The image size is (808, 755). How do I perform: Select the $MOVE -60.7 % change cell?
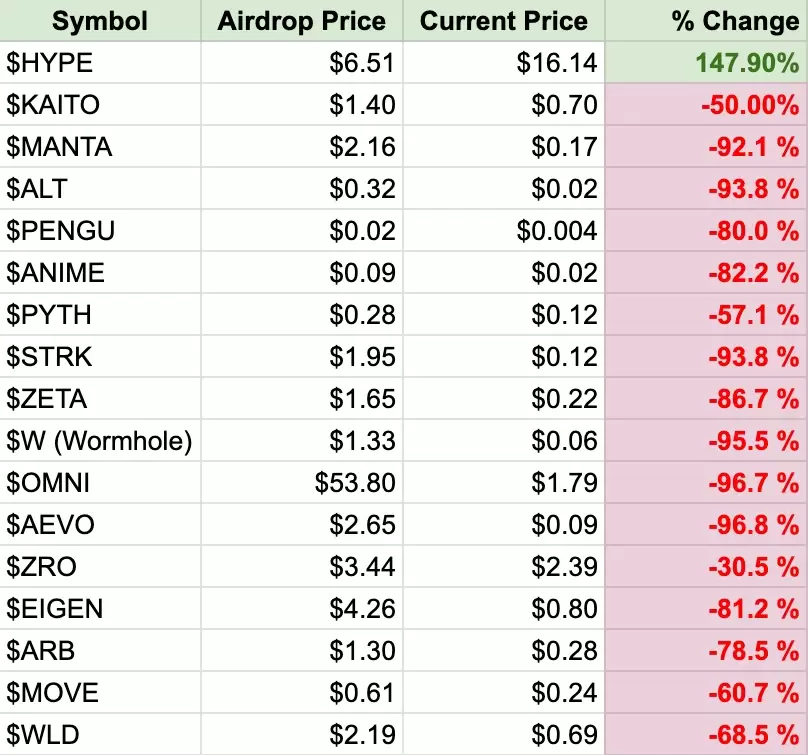[706, 693]
